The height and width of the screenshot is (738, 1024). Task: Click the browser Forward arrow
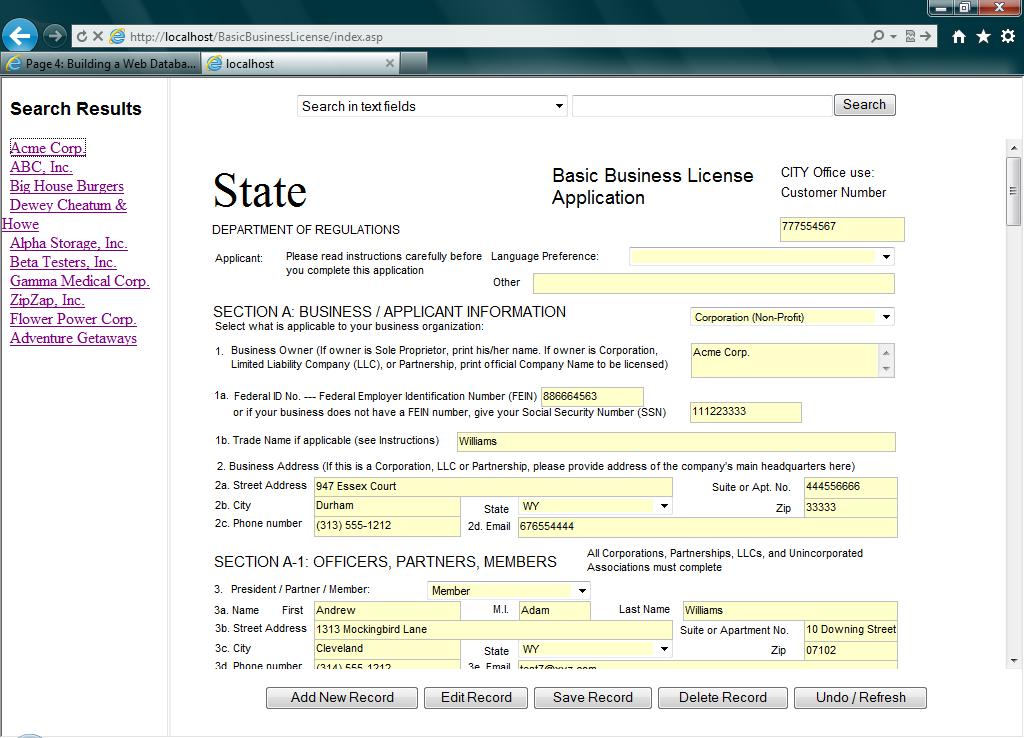[x=55, y=36]
